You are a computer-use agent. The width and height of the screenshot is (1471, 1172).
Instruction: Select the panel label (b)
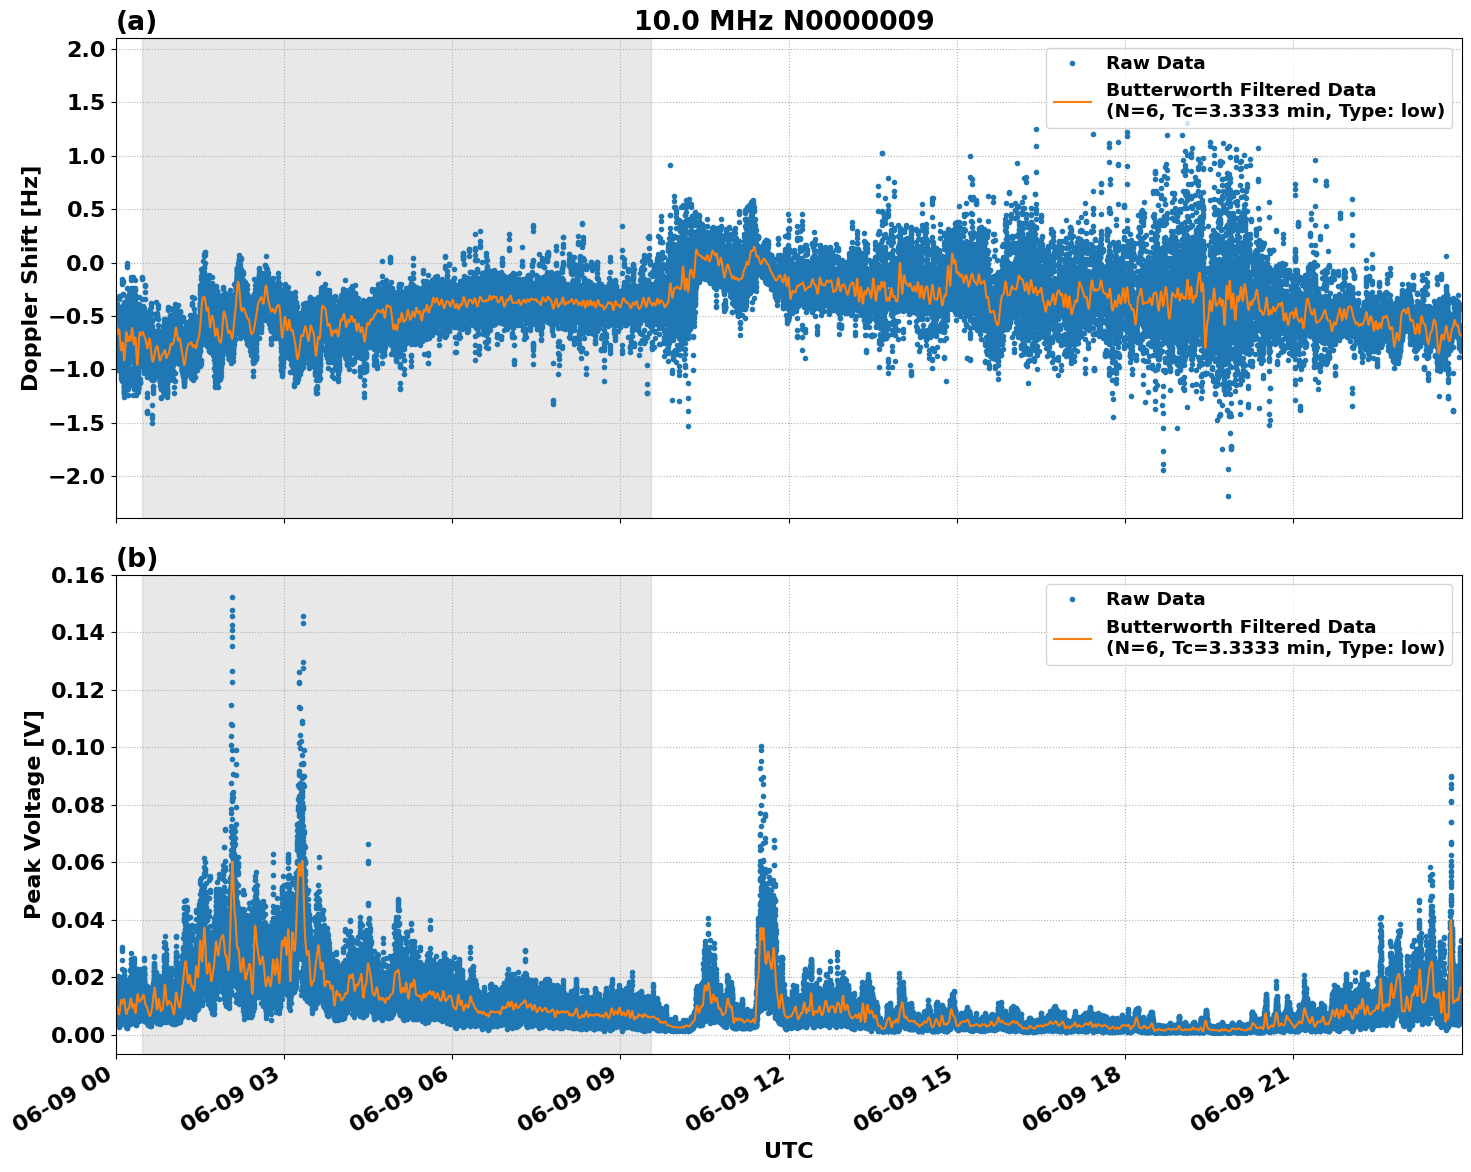[138, 556]
